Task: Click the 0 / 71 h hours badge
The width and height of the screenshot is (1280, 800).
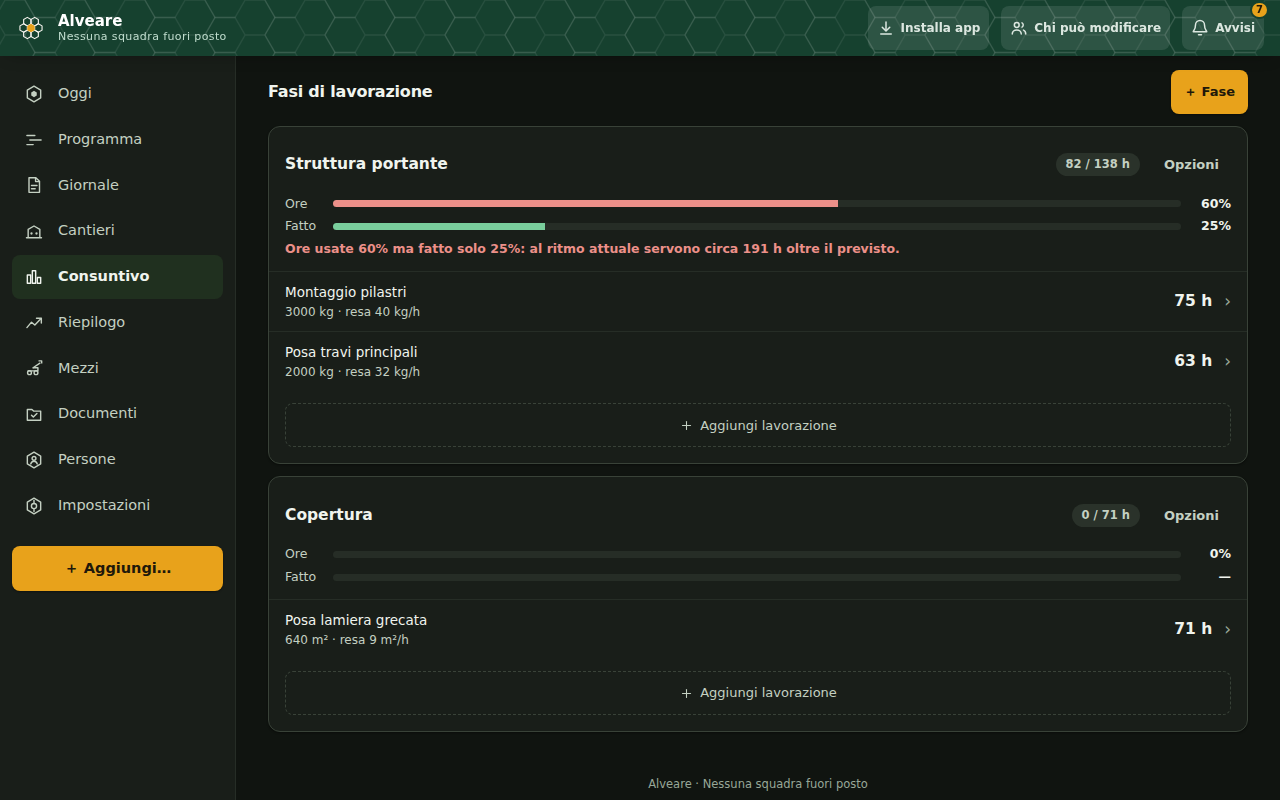Action: (1105, 515)
